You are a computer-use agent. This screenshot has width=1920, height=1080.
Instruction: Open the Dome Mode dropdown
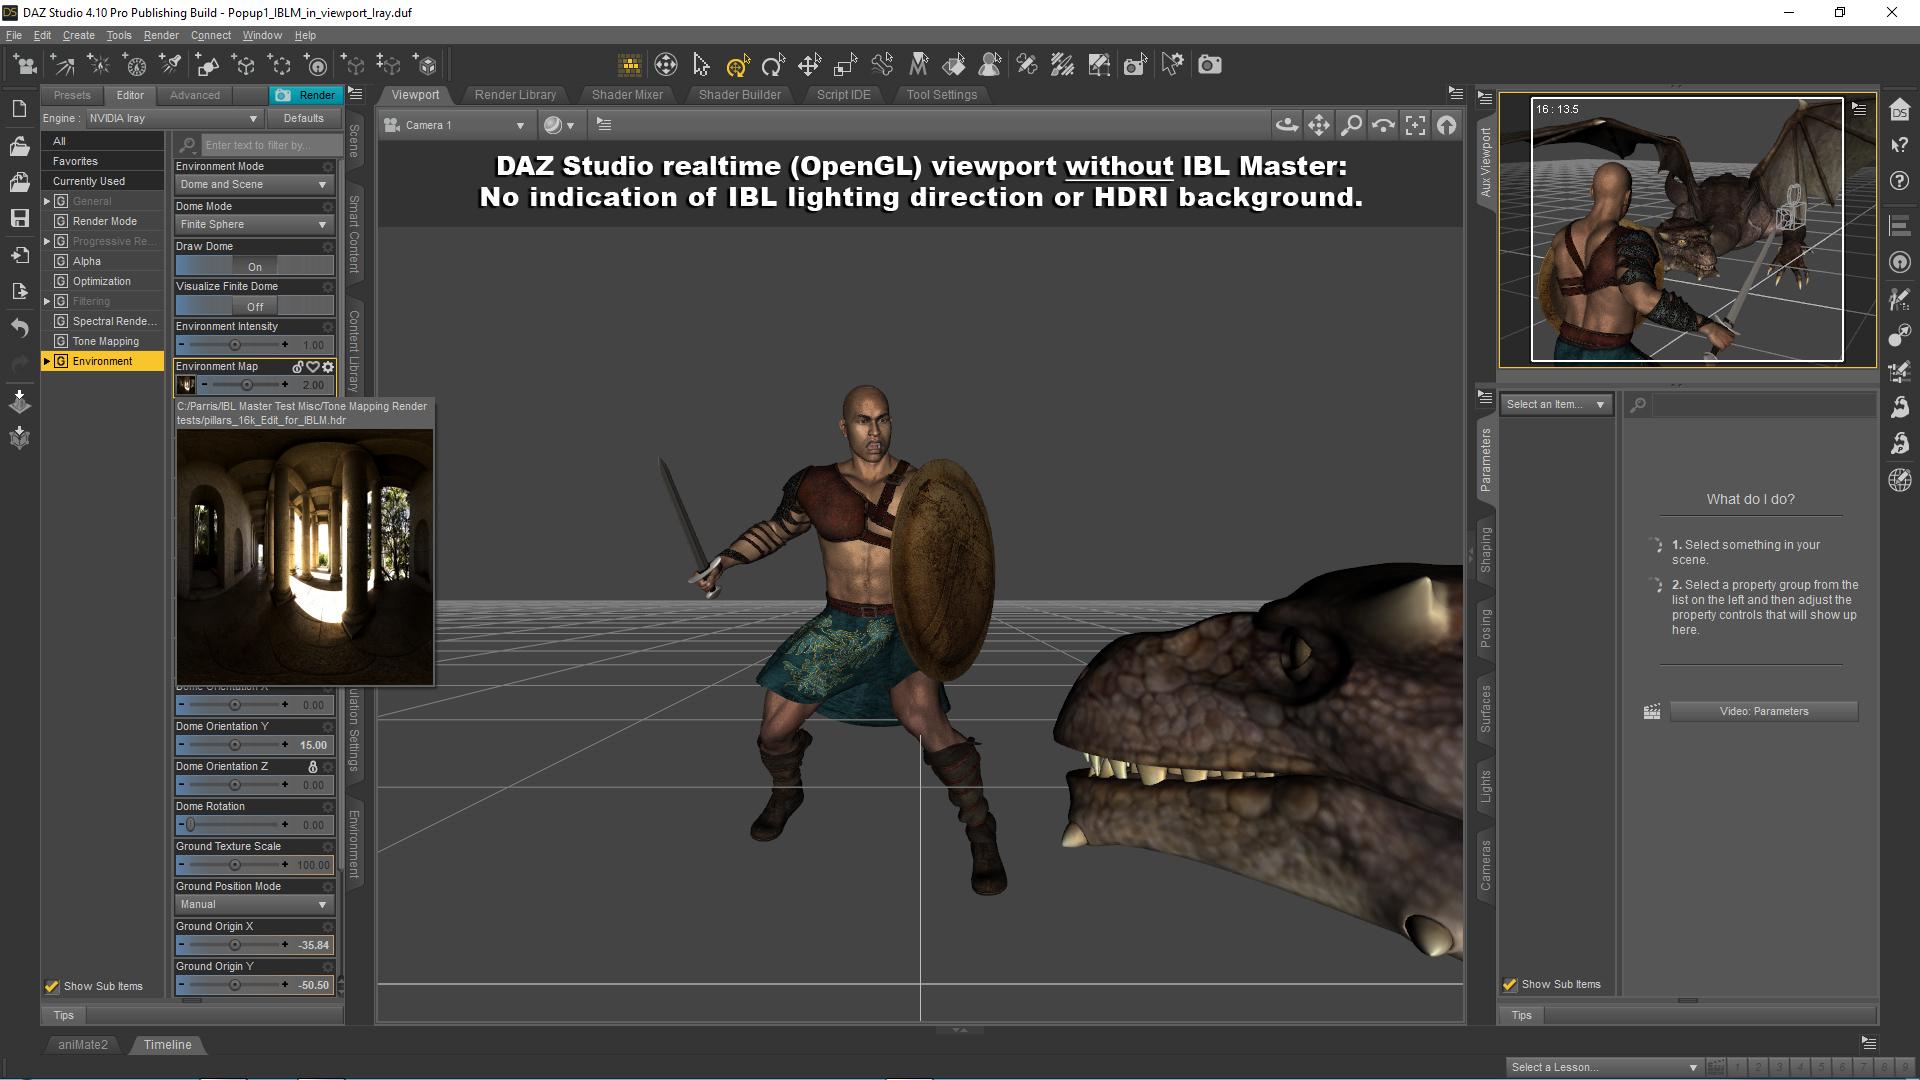click(x=253, y=224)
